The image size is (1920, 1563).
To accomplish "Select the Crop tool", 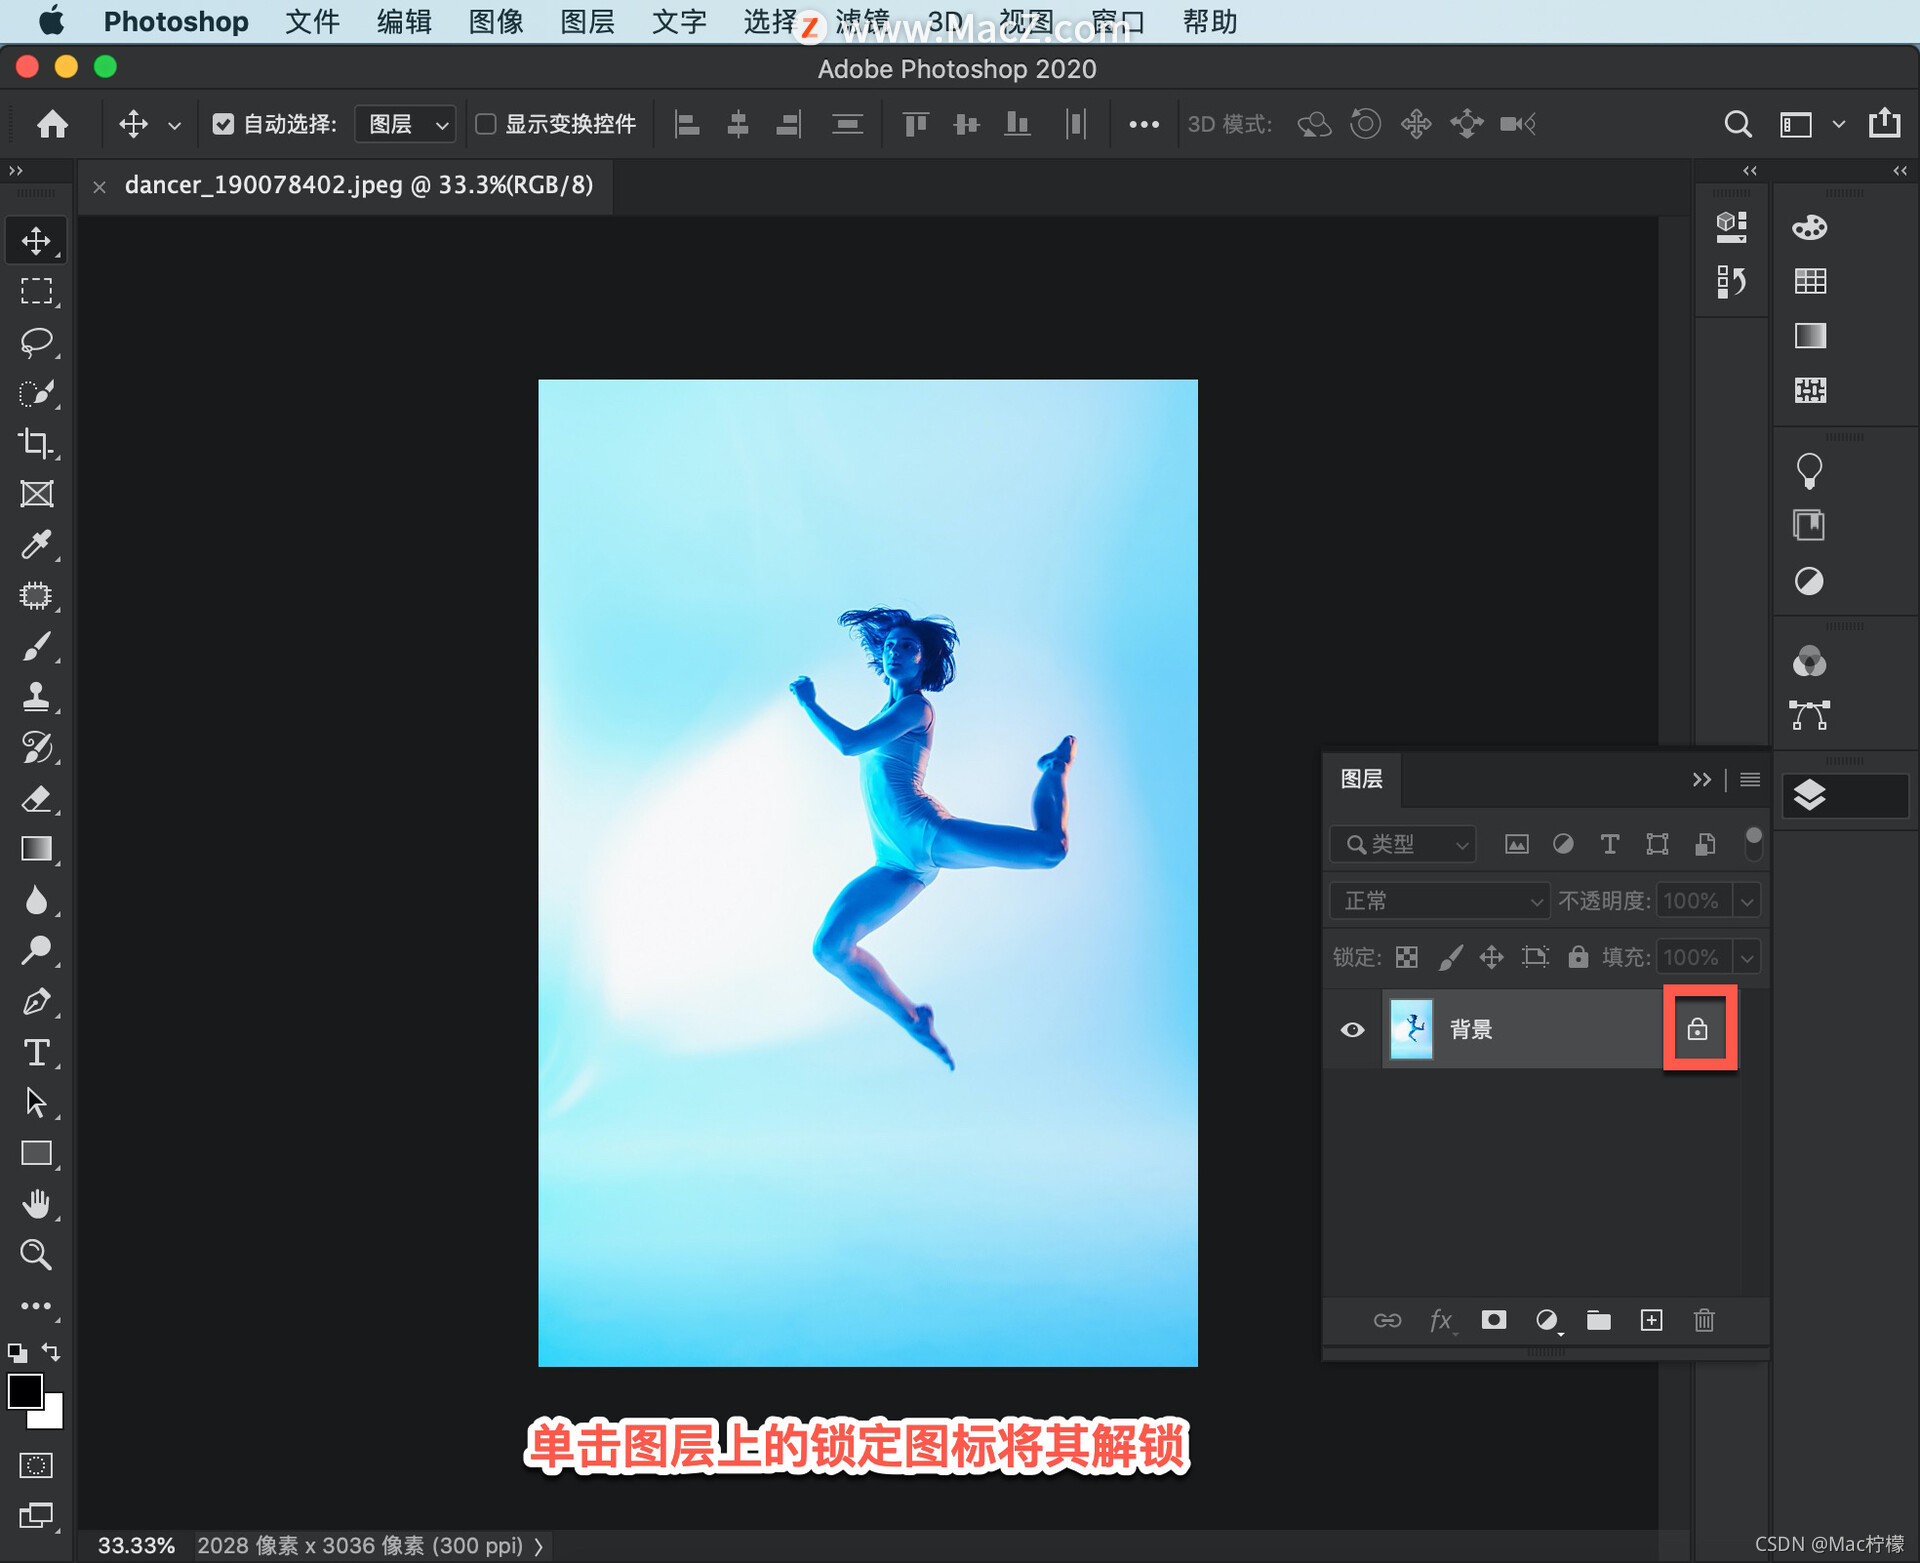I will coord(36,443).
